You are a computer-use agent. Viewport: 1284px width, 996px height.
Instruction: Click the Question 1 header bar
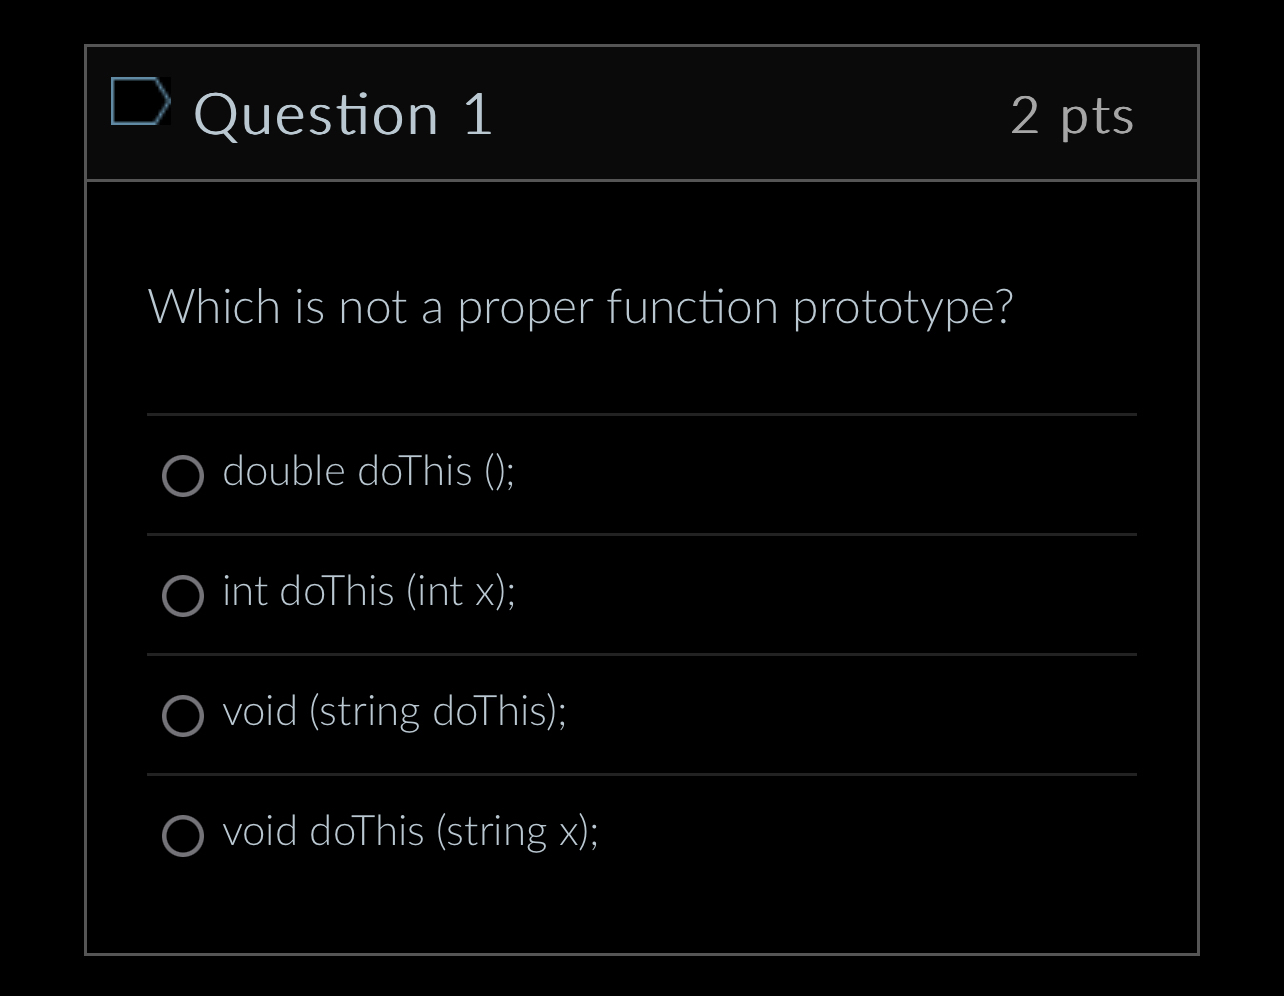(643, 113)
